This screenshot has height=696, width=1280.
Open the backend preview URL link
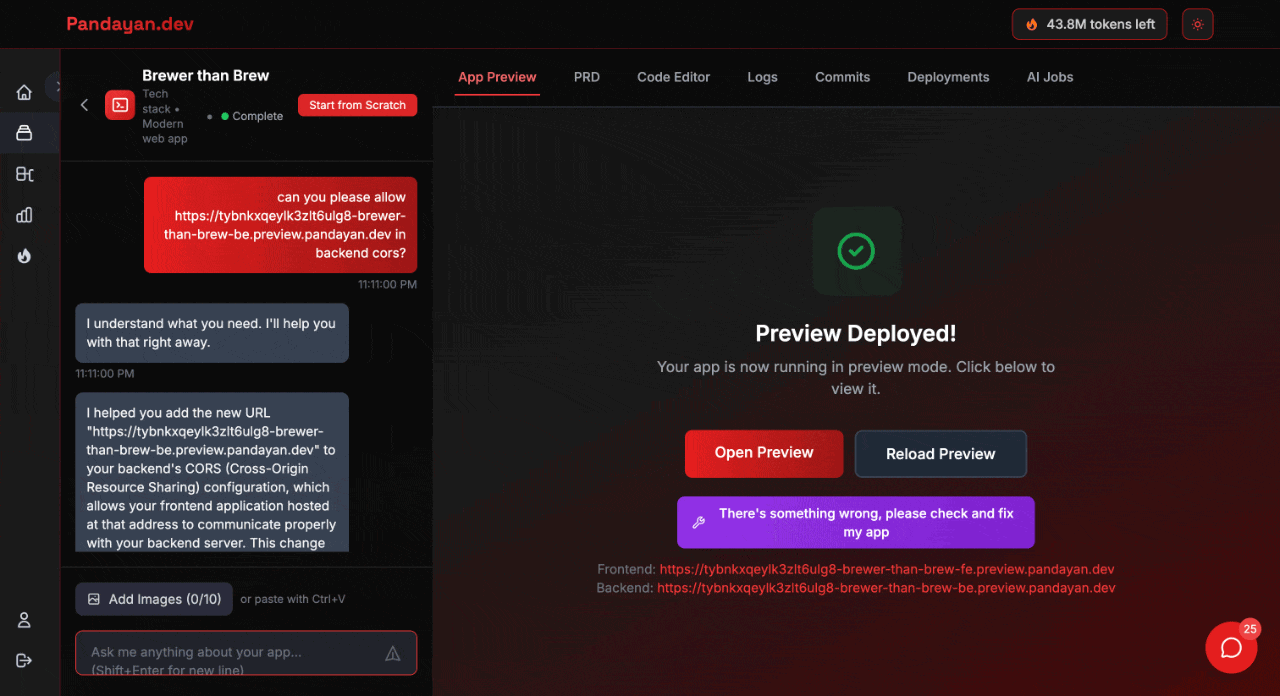click(x=886, y=588)
